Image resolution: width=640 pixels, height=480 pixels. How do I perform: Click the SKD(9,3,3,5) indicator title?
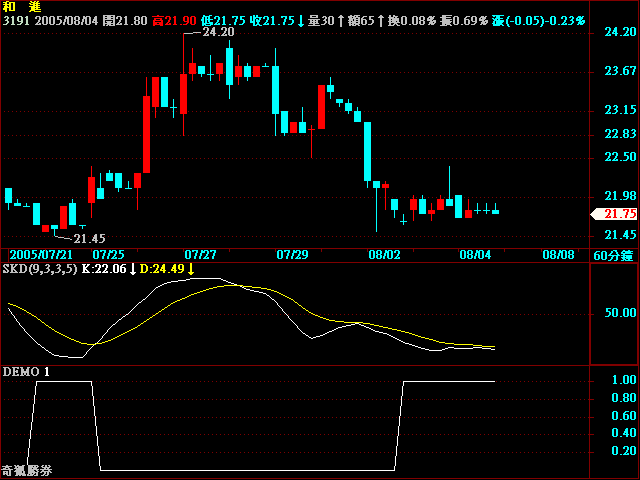point(40,269)
